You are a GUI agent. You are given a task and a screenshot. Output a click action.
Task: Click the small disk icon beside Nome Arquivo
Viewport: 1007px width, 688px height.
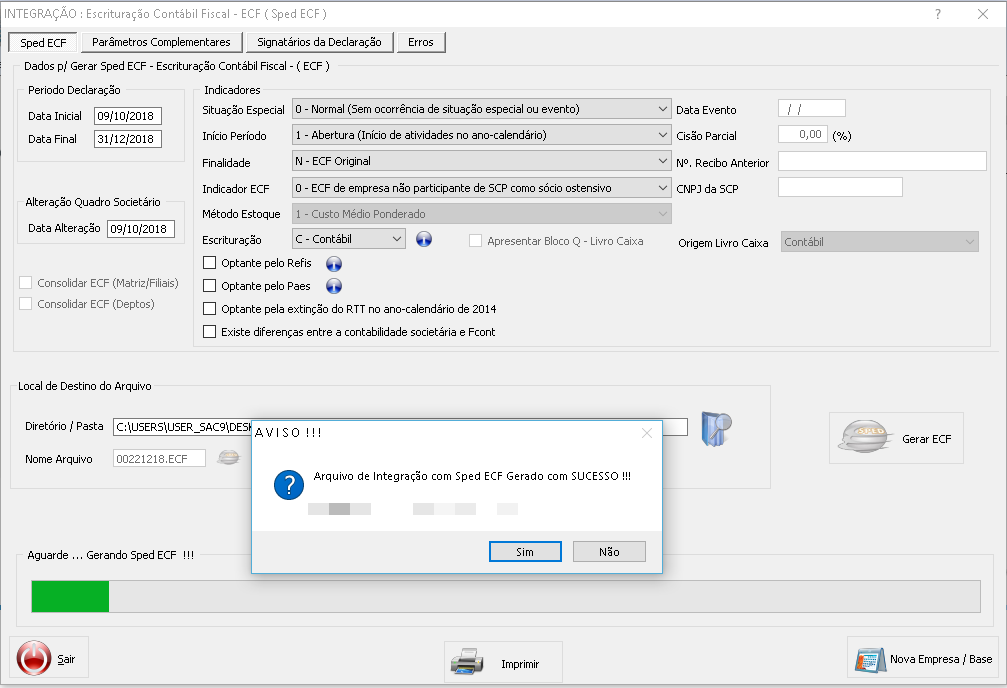229,458
